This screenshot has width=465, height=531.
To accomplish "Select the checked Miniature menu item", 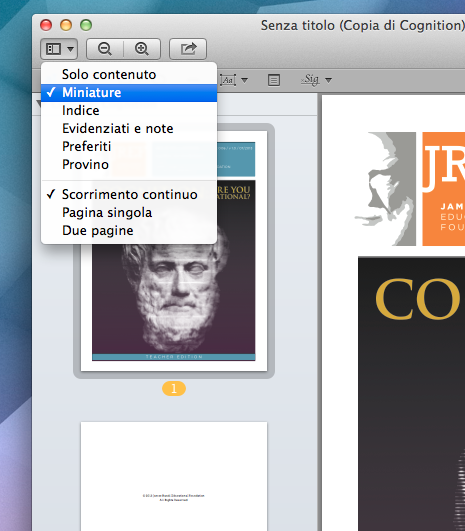I will pyautogui.click(x=129, y=92).
